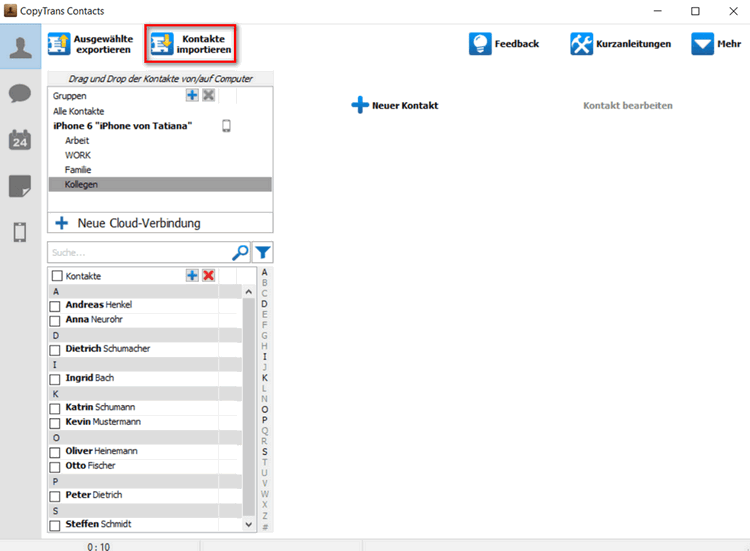
Task: Check the Oliver Heinemann checkbox
Action: tap(55, 452)
